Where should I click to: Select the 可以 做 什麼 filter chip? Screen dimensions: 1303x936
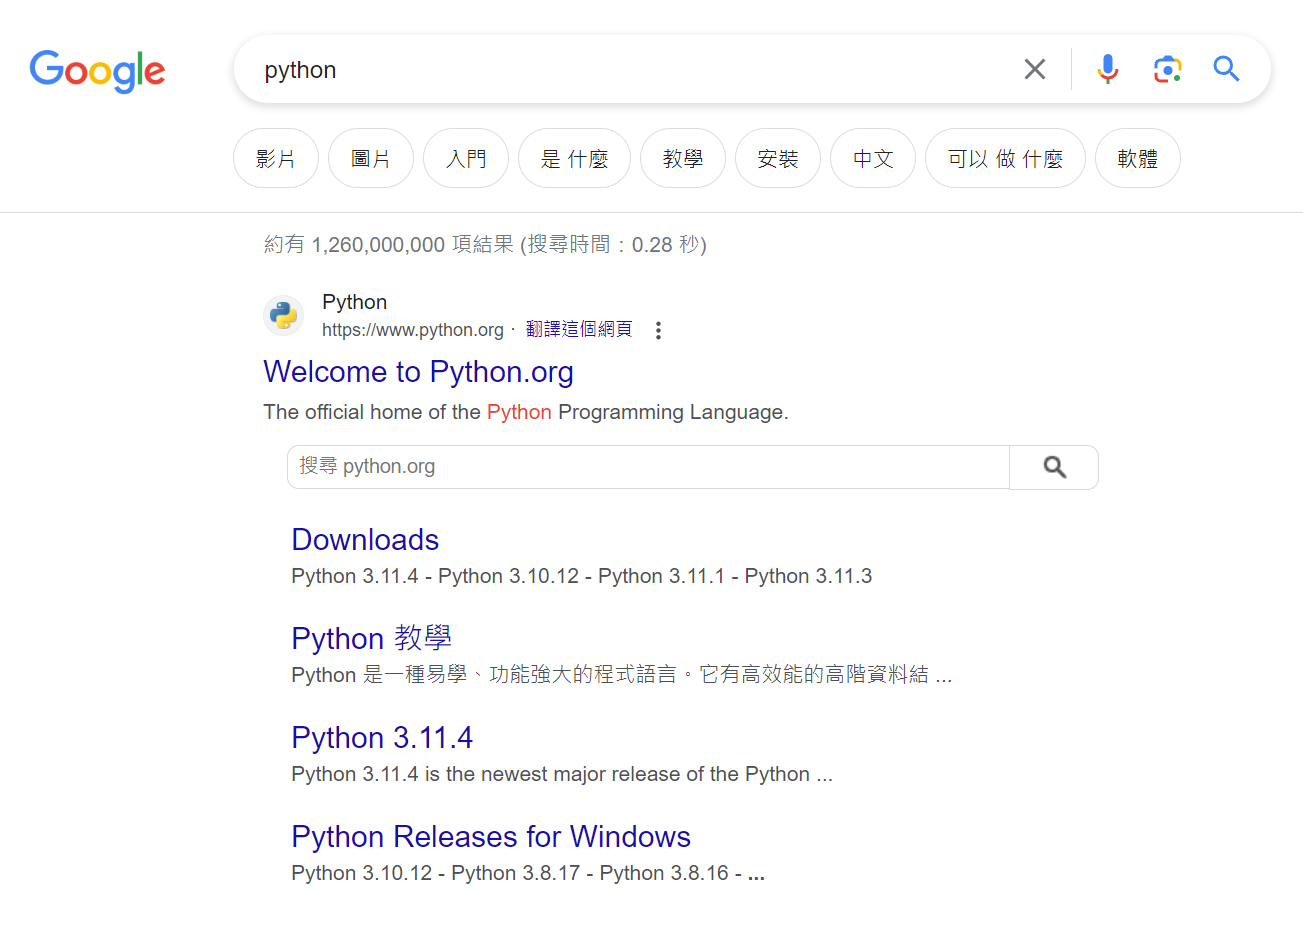[x=1005, y=158]
